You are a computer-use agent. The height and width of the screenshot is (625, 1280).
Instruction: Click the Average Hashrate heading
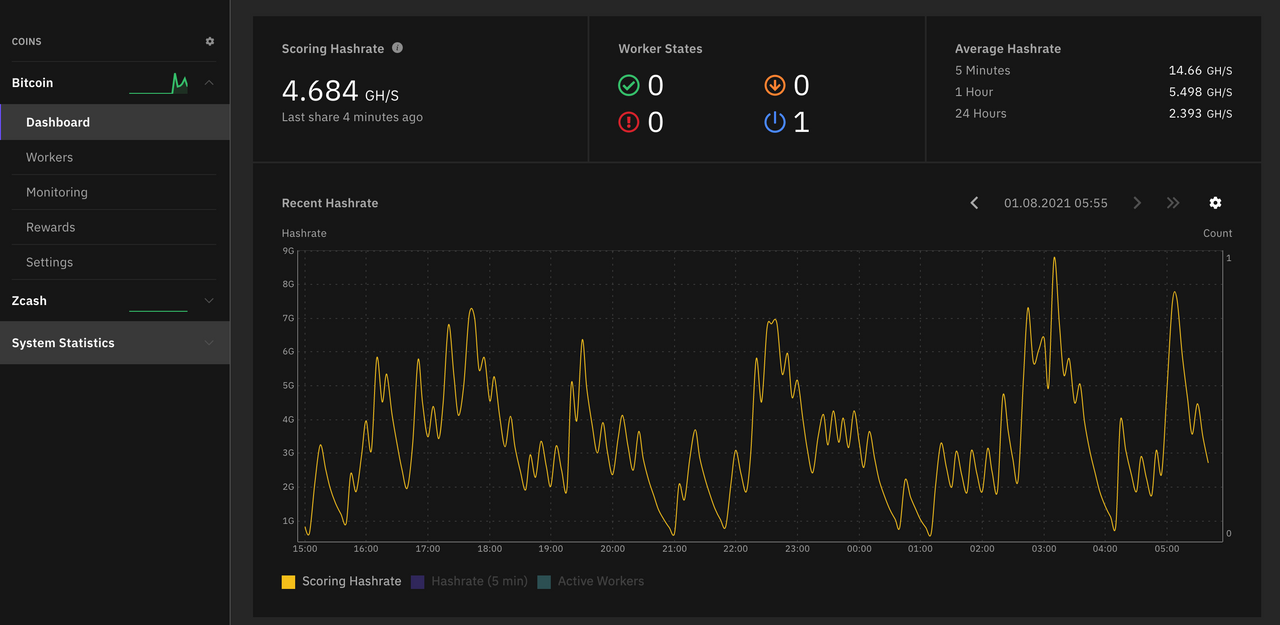tap(1008, 49)
